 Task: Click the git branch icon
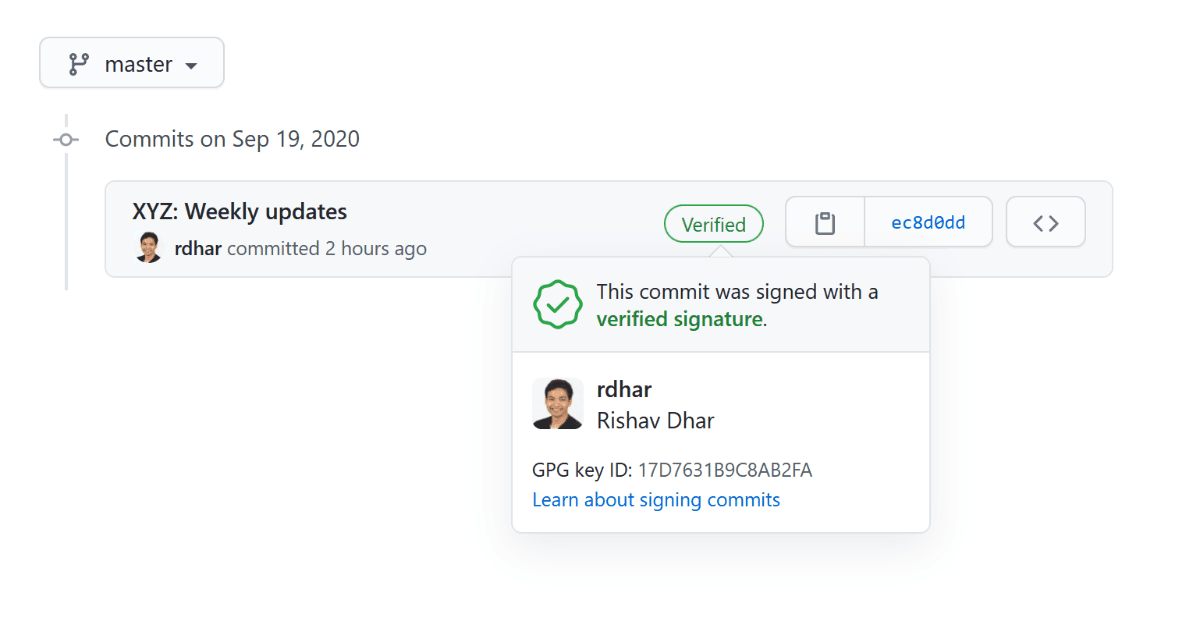pyautogui.click(x=79, y=64)
